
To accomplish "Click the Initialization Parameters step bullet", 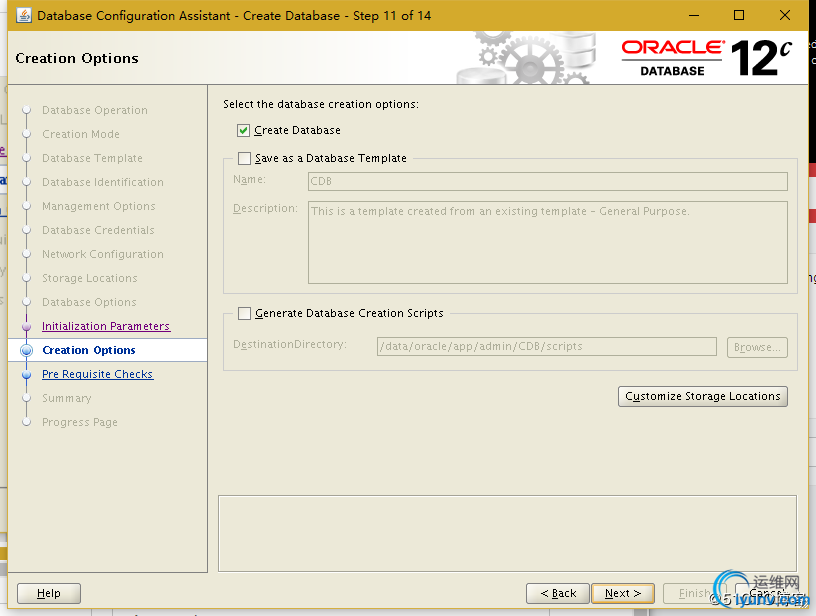I will [27, 327].
